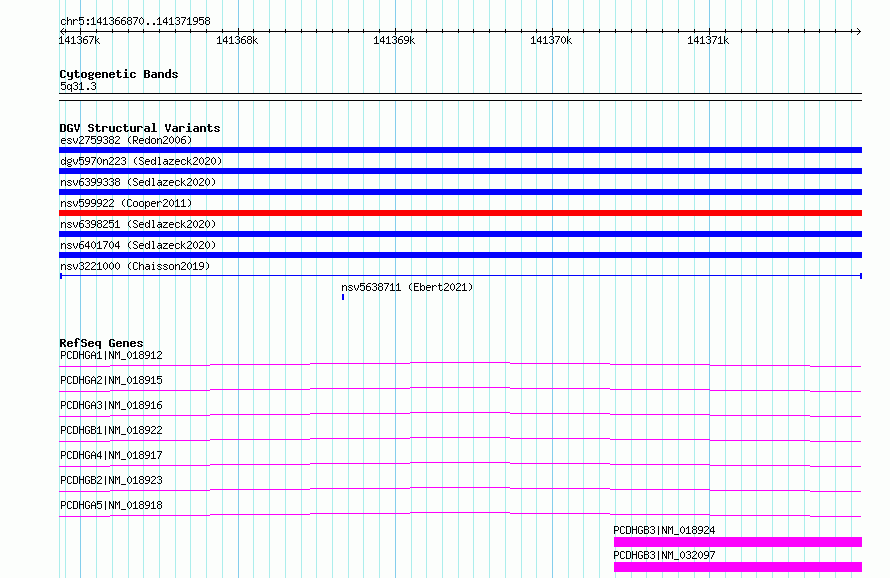Image resolution: width=890 pixels, height=578 pixels.
Task: Open variant nsv6399338 (Sedlazeck2020) label
Action: 138,182
